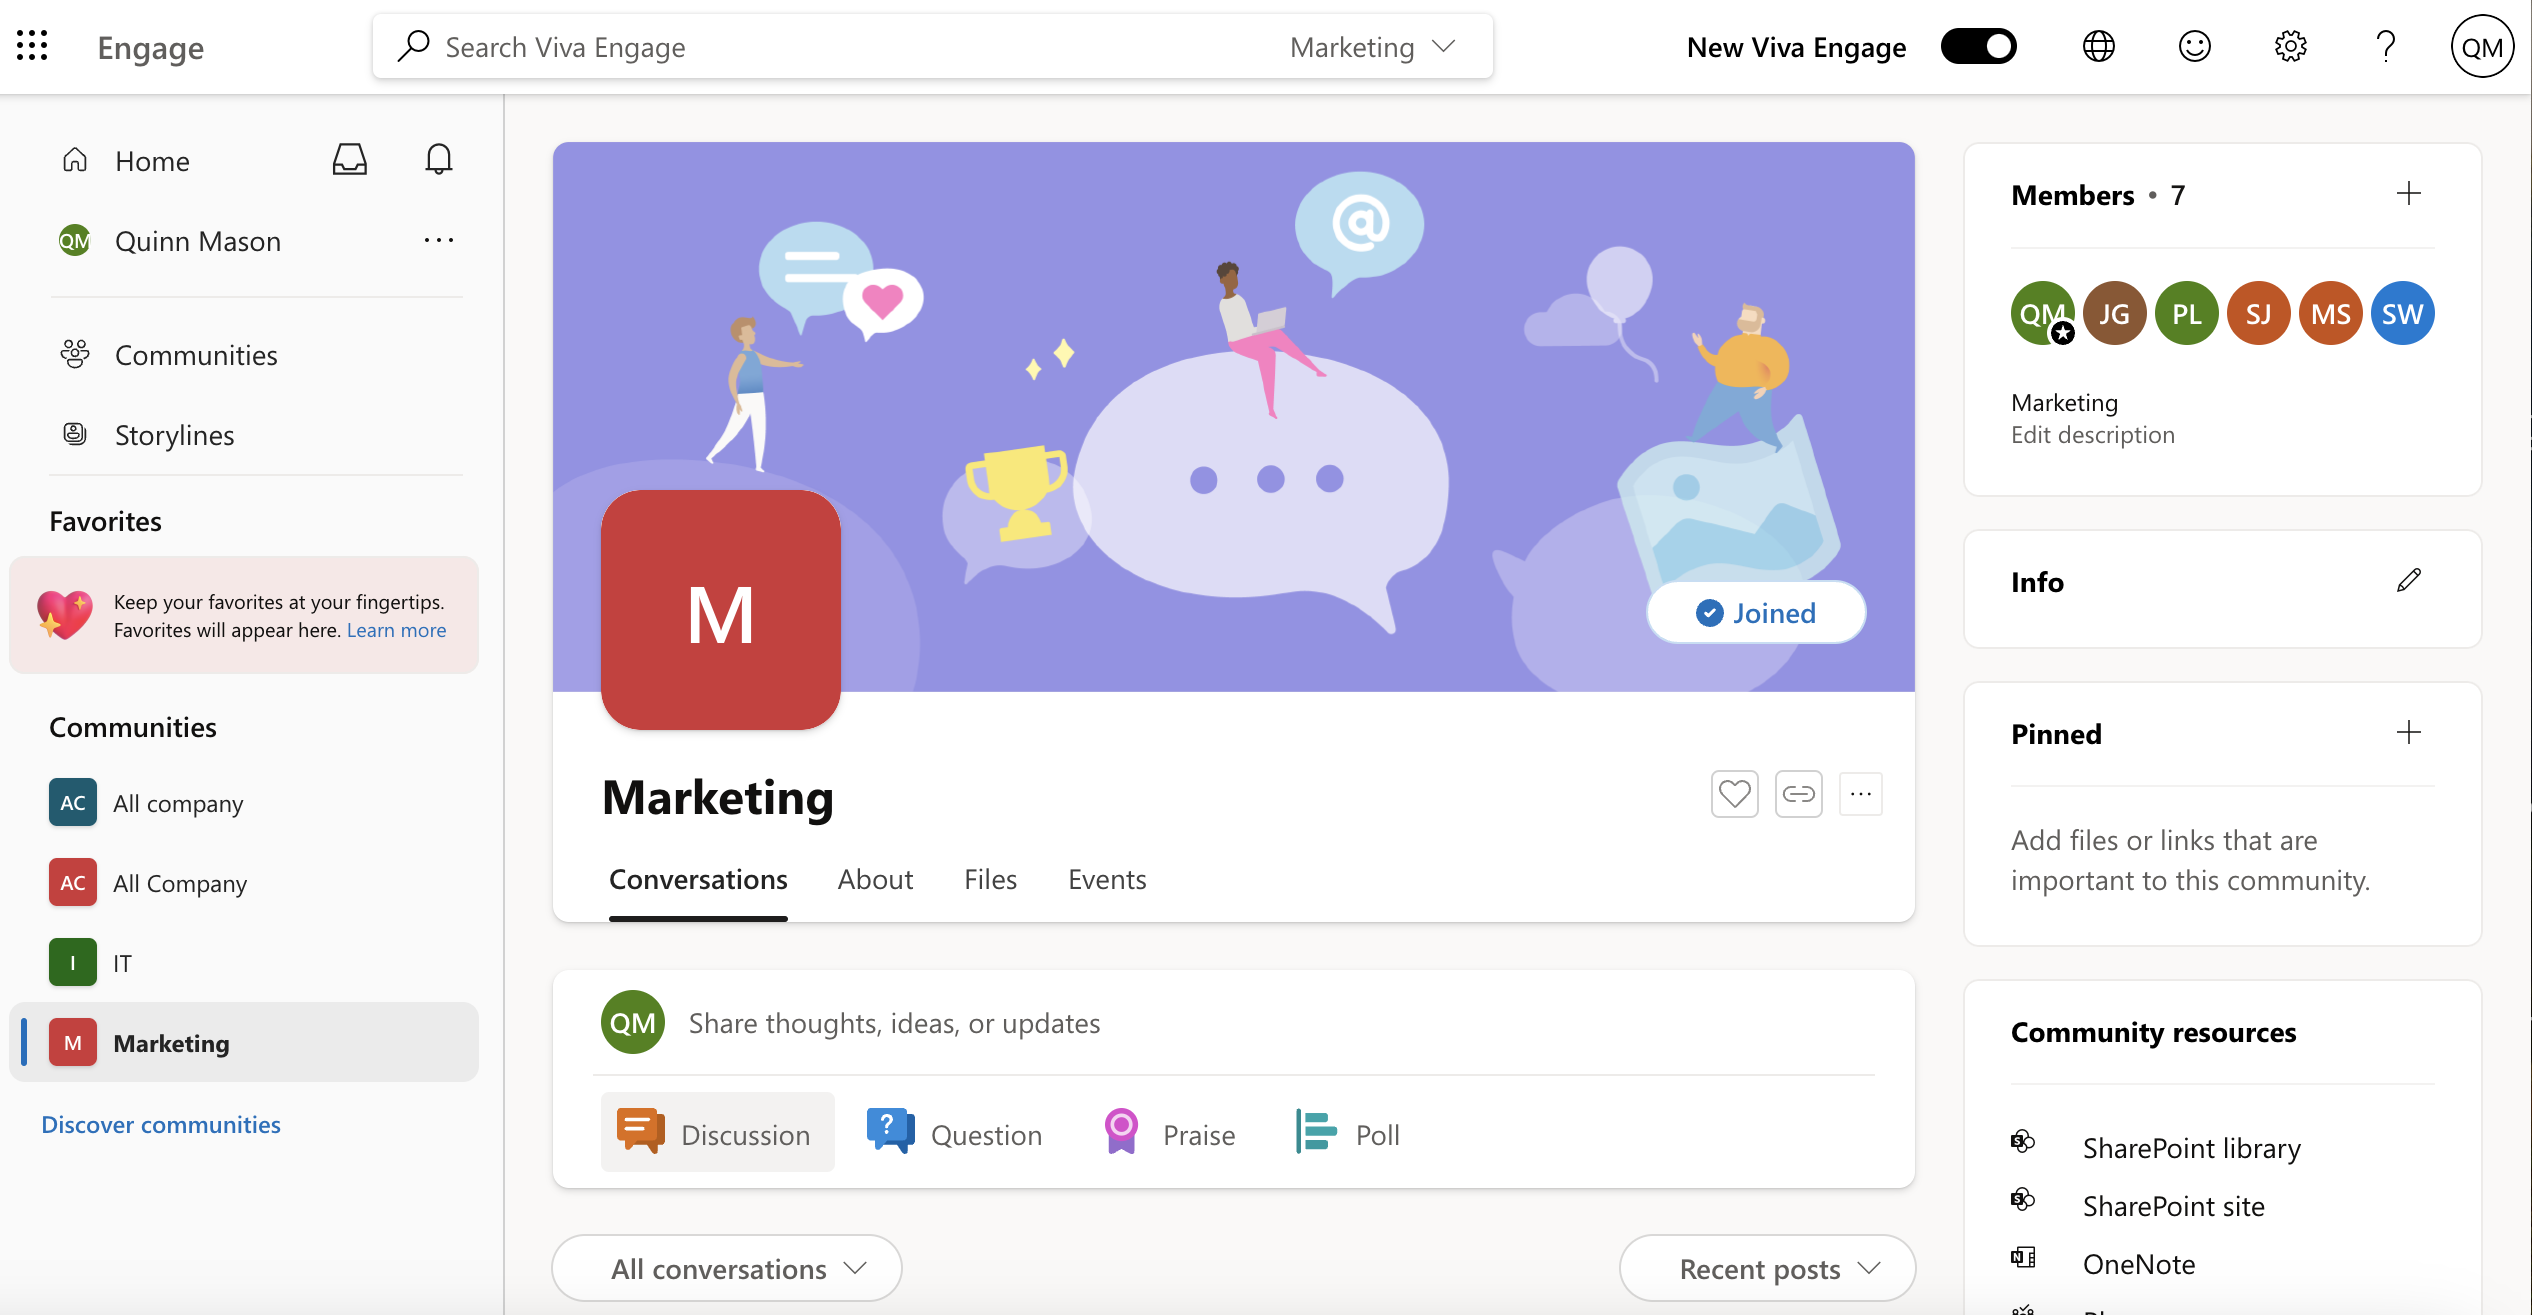Click the globe language icon
The height and width of the screenshot is (1315, 2532).
click(2098, 46)
